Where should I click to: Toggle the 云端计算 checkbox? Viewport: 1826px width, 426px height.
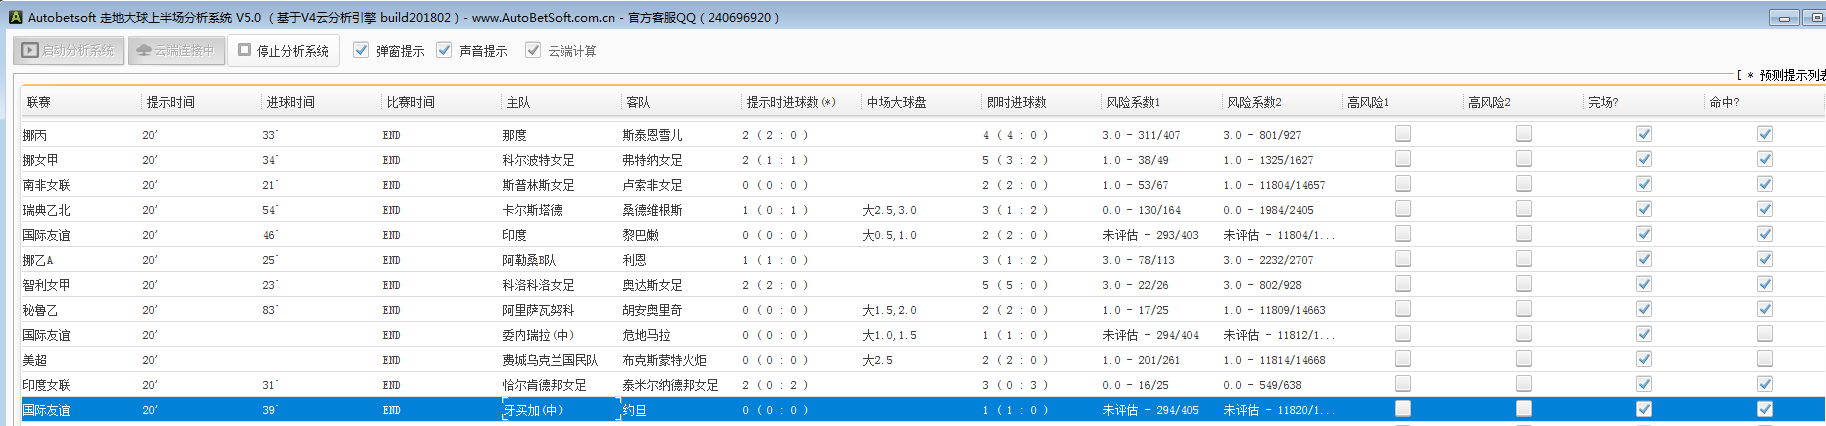(533, 50)
